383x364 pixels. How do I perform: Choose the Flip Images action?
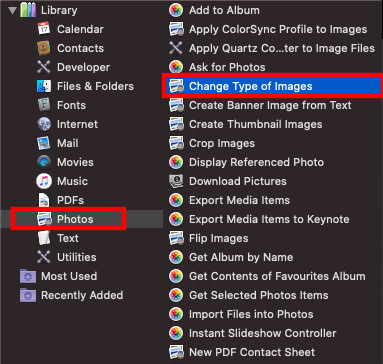[x=219, y=238]
